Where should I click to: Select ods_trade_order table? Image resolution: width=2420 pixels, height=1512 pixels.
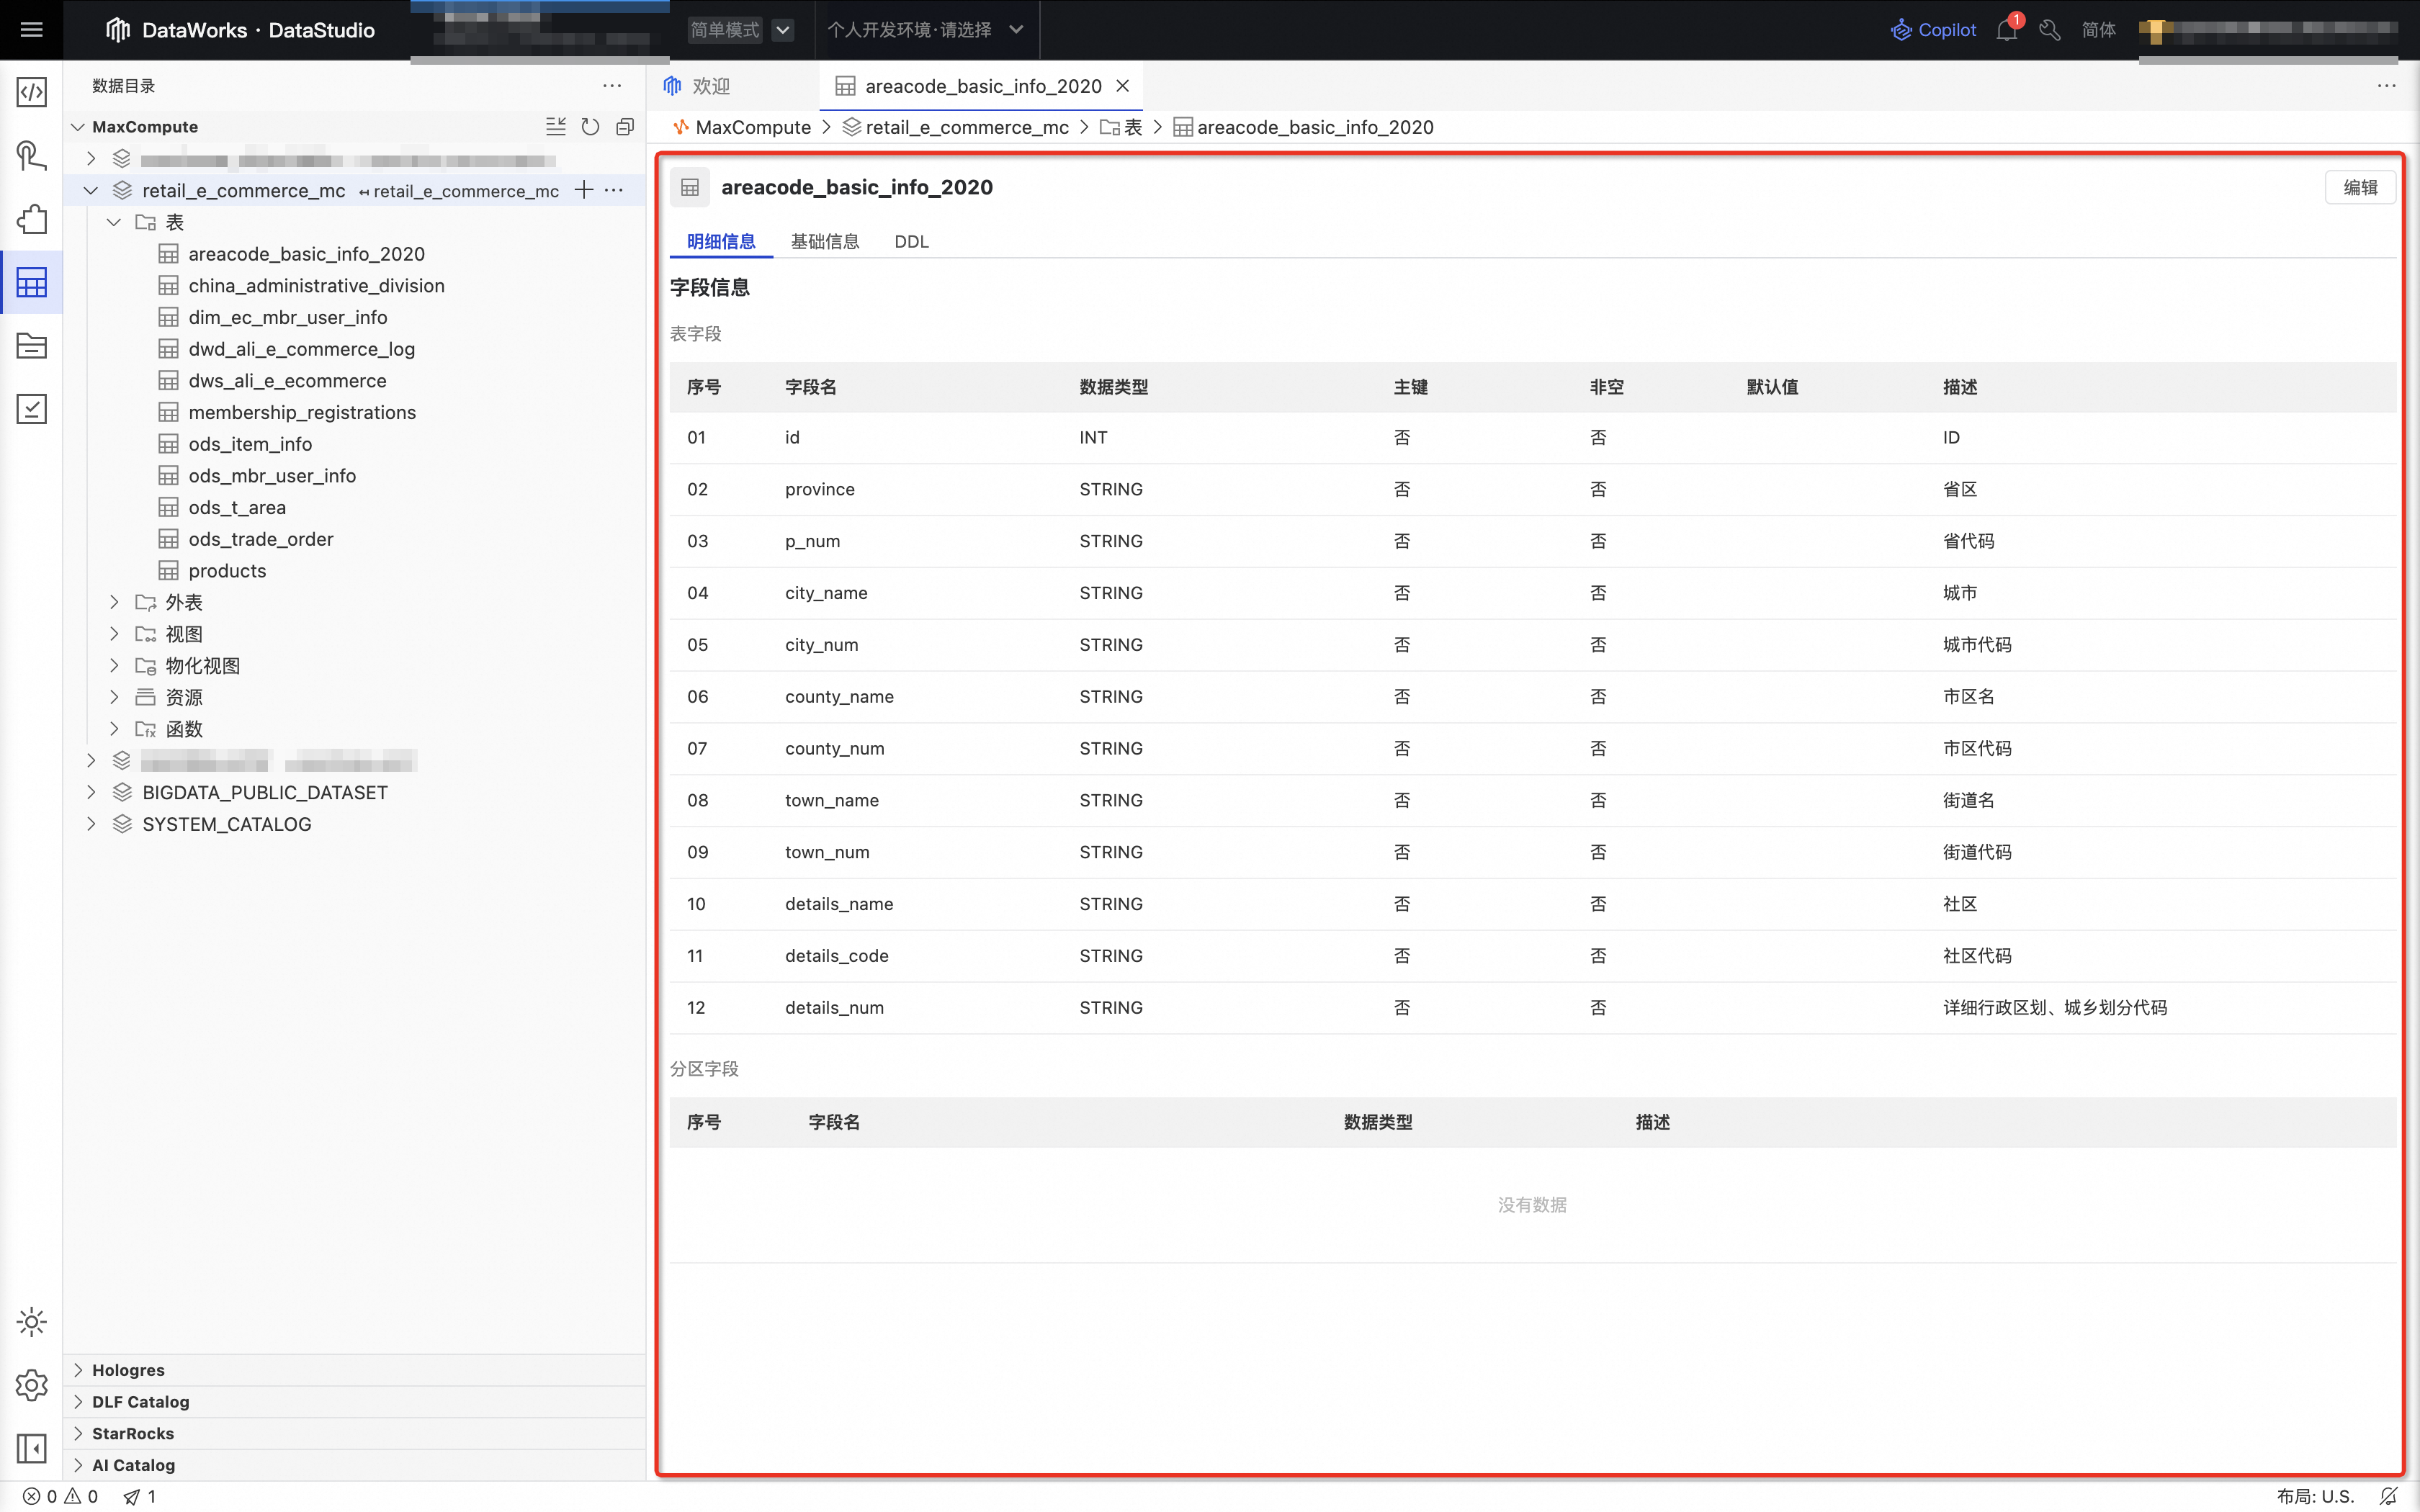(260, 539)
